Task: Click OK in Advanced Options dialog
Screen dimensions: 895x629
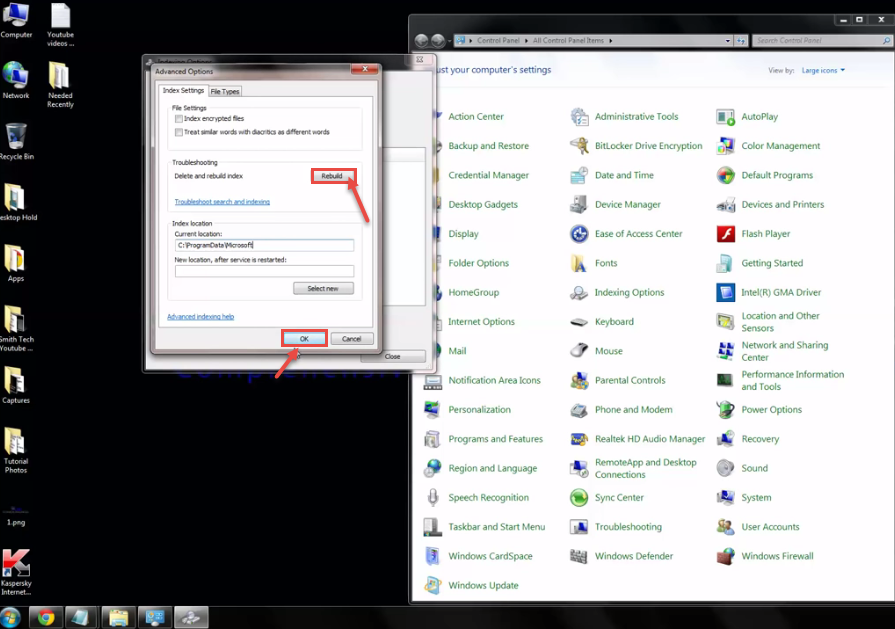Action: tap(304, 338)
